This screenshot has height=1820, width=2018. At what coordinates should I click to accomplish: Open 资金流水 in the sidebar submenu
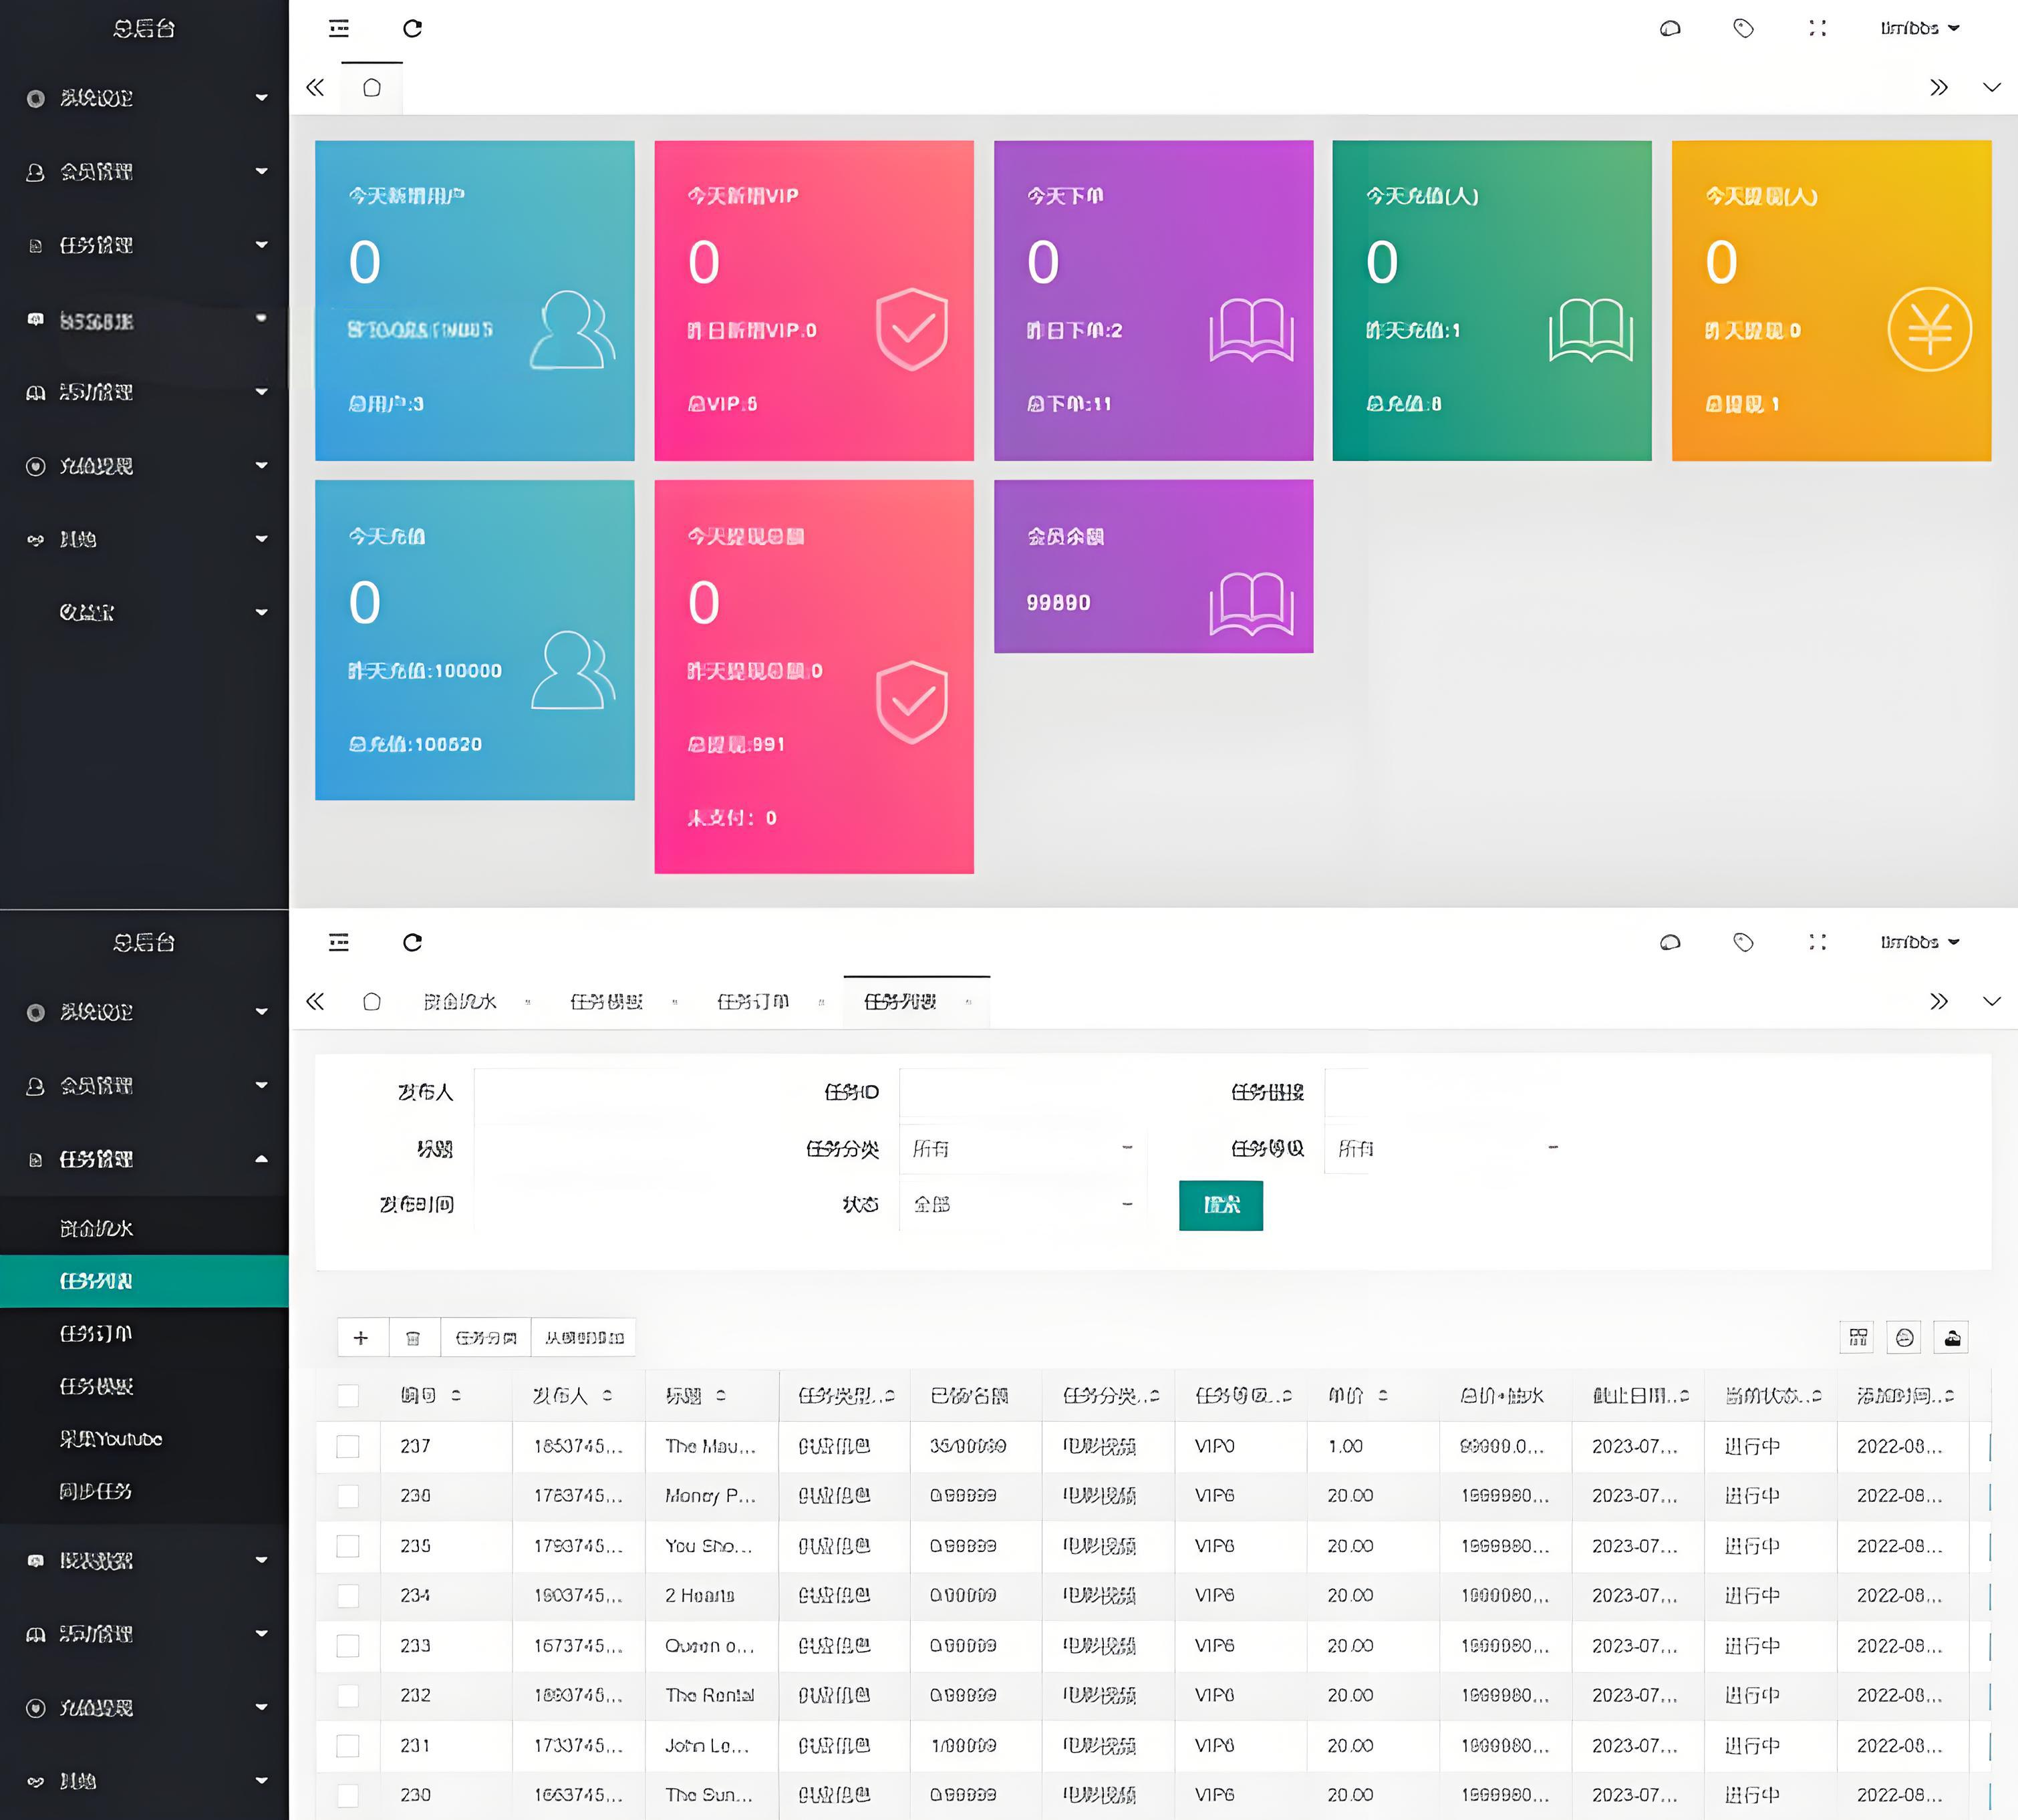click(x=145, y=1229)
